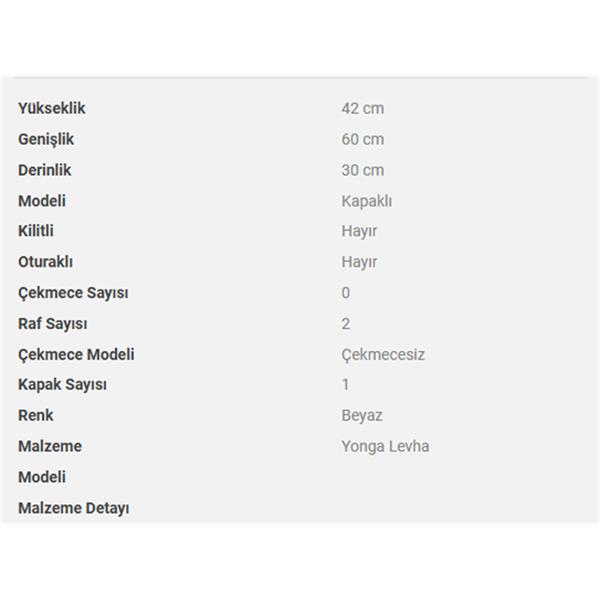Click the Çekmece Sayısı label
The image size is (600, 600).
point(73,293)
